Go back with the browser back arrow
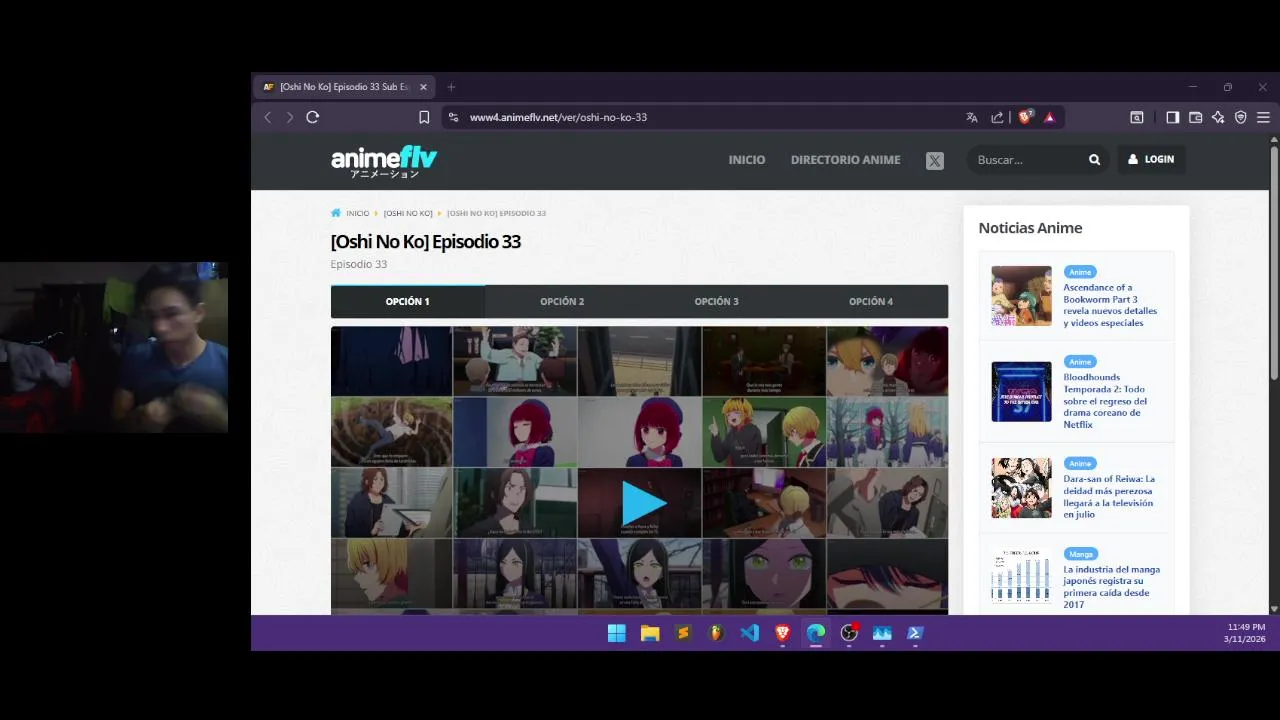This screenshot has width=1280, height=720. tap(267, 117)
